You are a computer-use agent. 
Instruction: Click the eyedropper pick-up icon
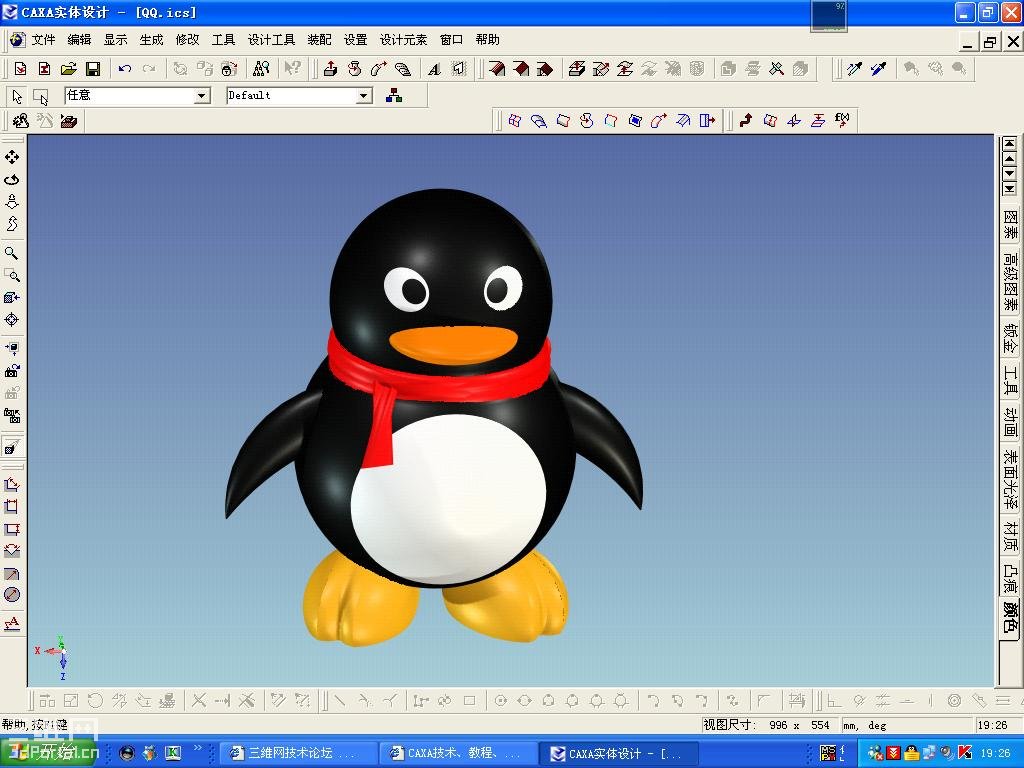tap(854, 69)
